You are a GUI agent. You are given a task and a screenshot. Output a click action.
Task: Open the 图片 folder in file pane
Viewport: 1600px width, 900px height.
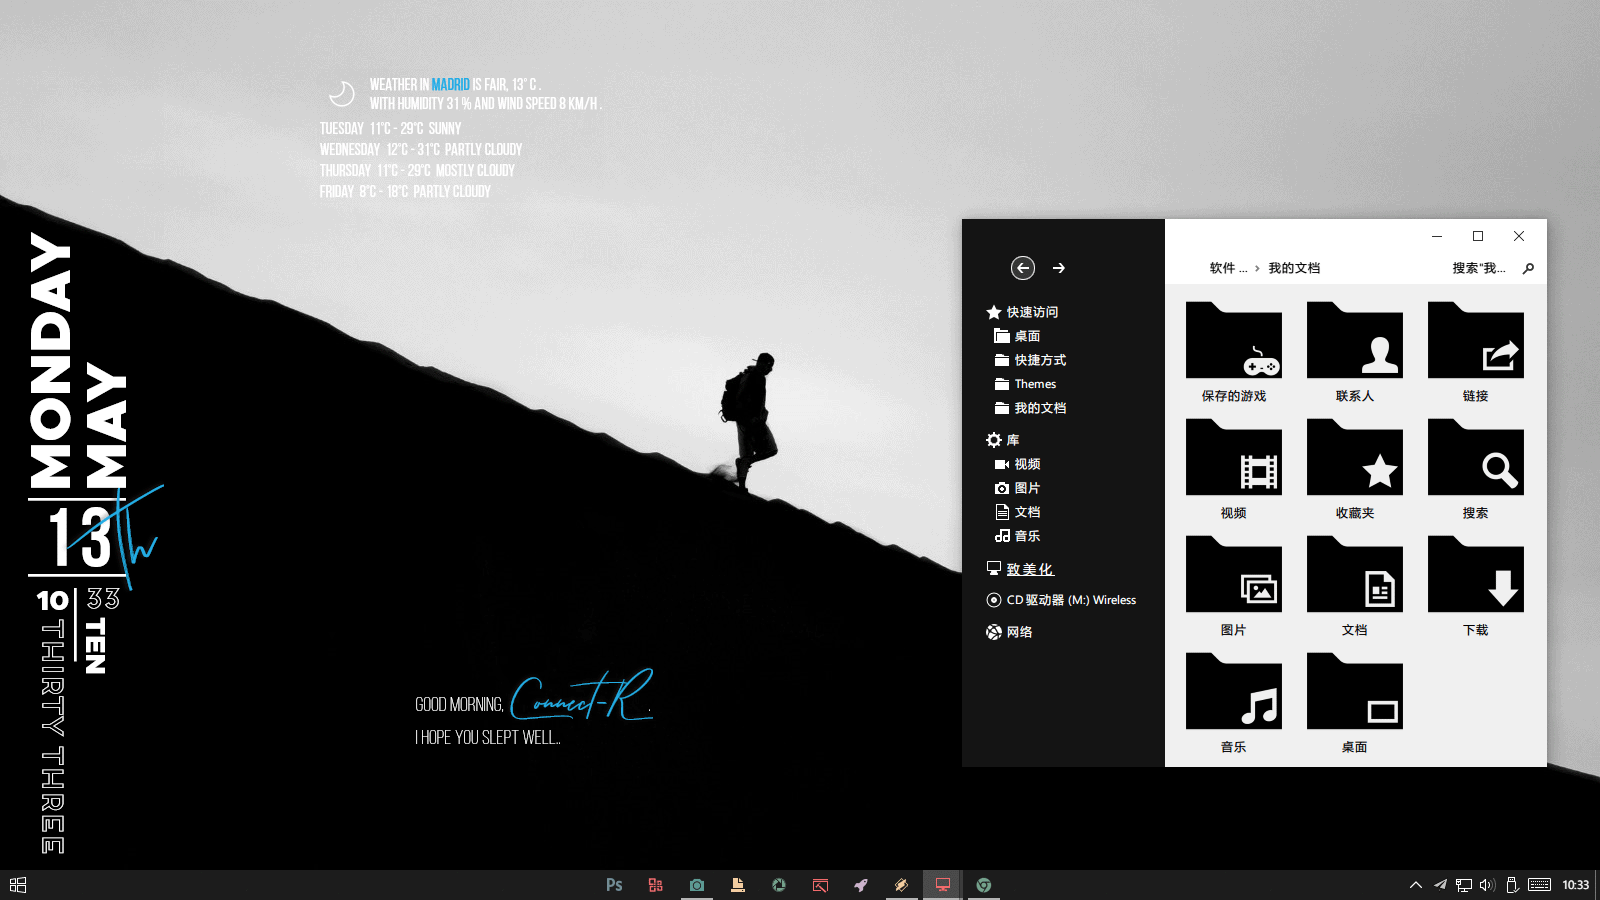(1233, 585)
